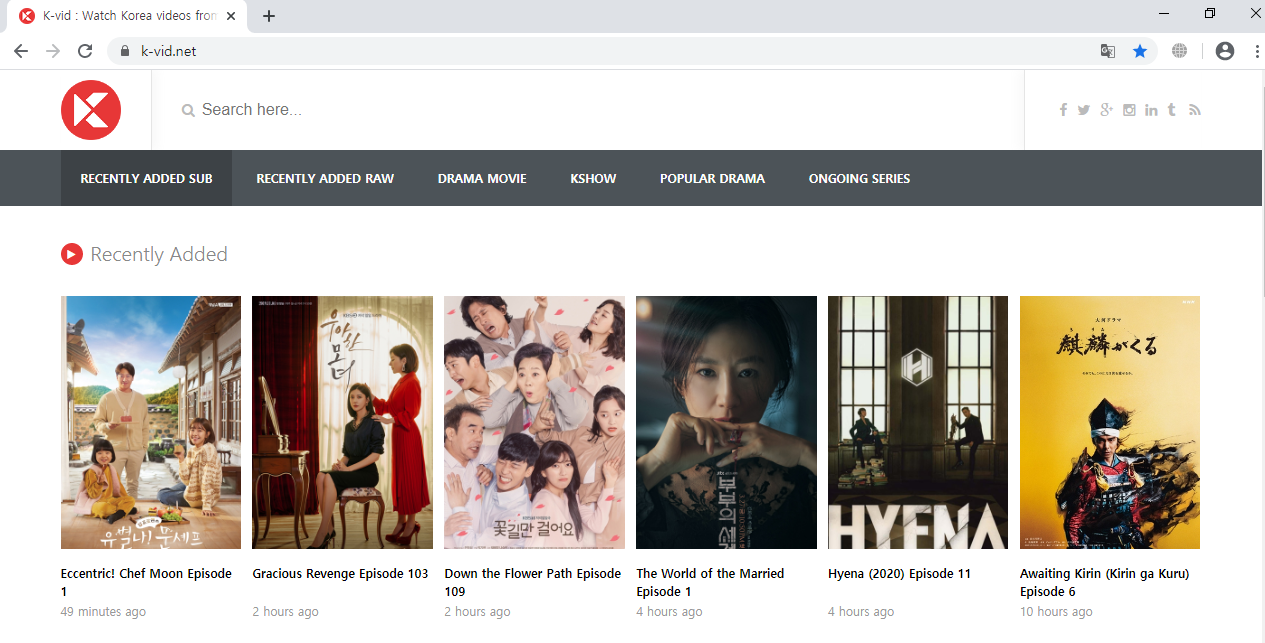Click the search magnifier icon

point(188,111)
